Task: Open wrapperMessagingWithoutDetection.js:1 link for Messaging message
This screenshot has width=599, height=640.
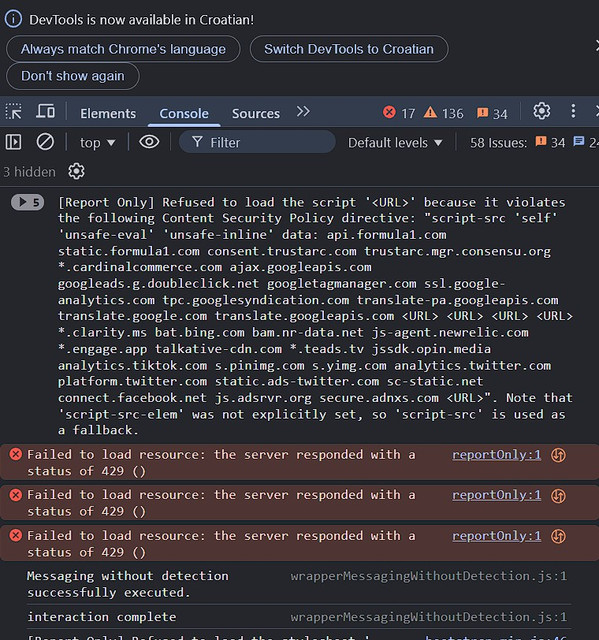Action: tap(428, 576)
